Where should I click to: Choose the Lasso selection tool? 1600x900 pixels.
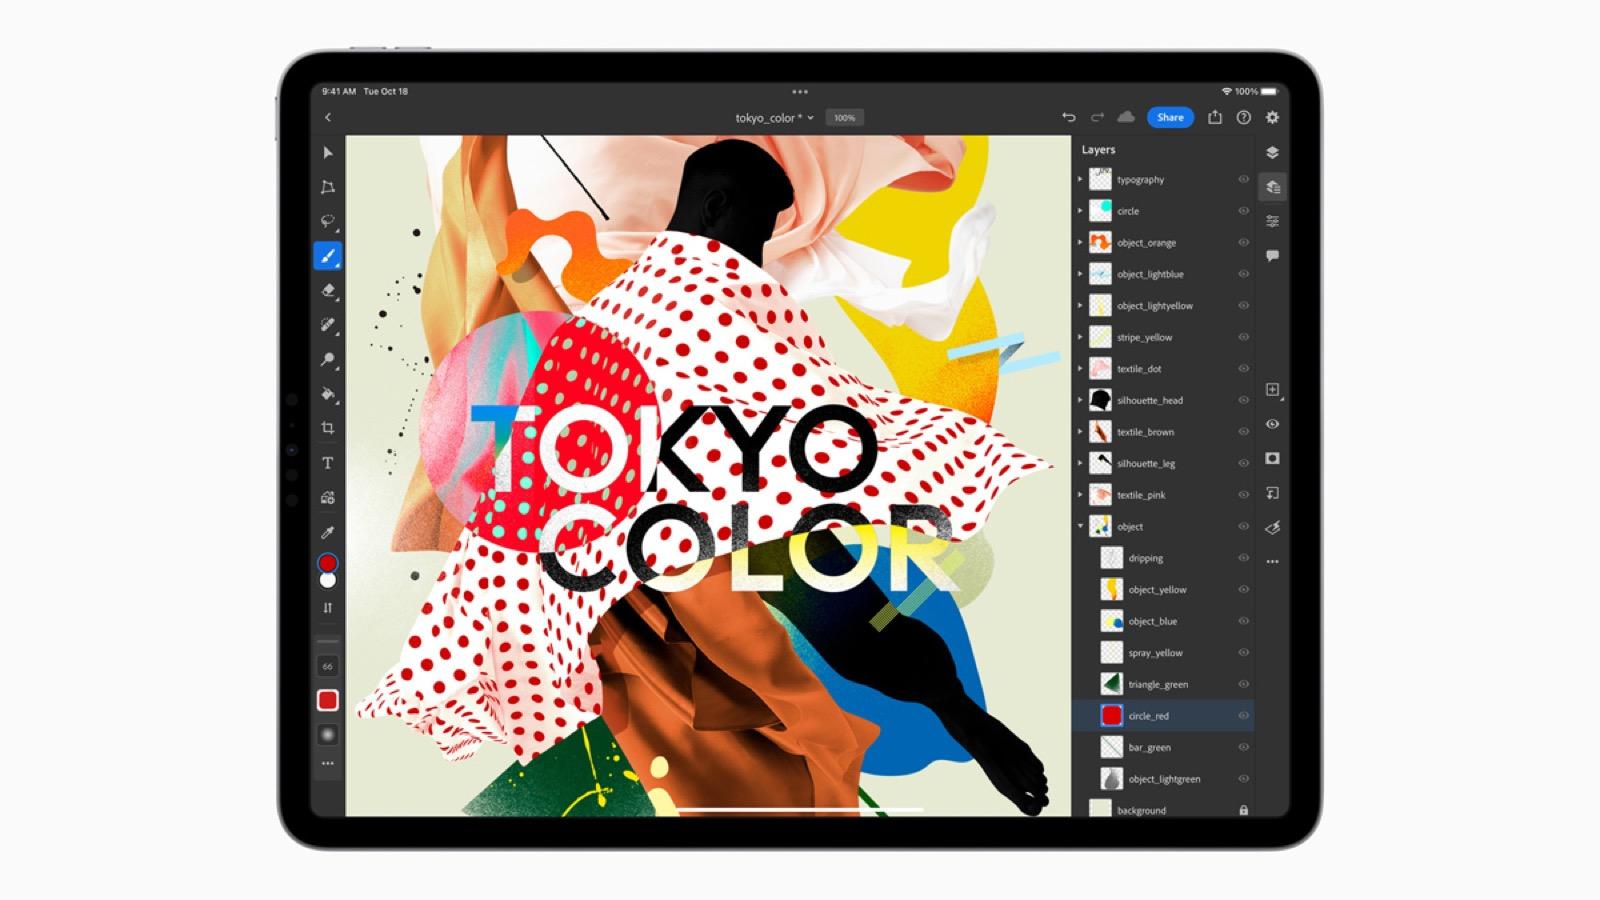(x=327, y=221)
